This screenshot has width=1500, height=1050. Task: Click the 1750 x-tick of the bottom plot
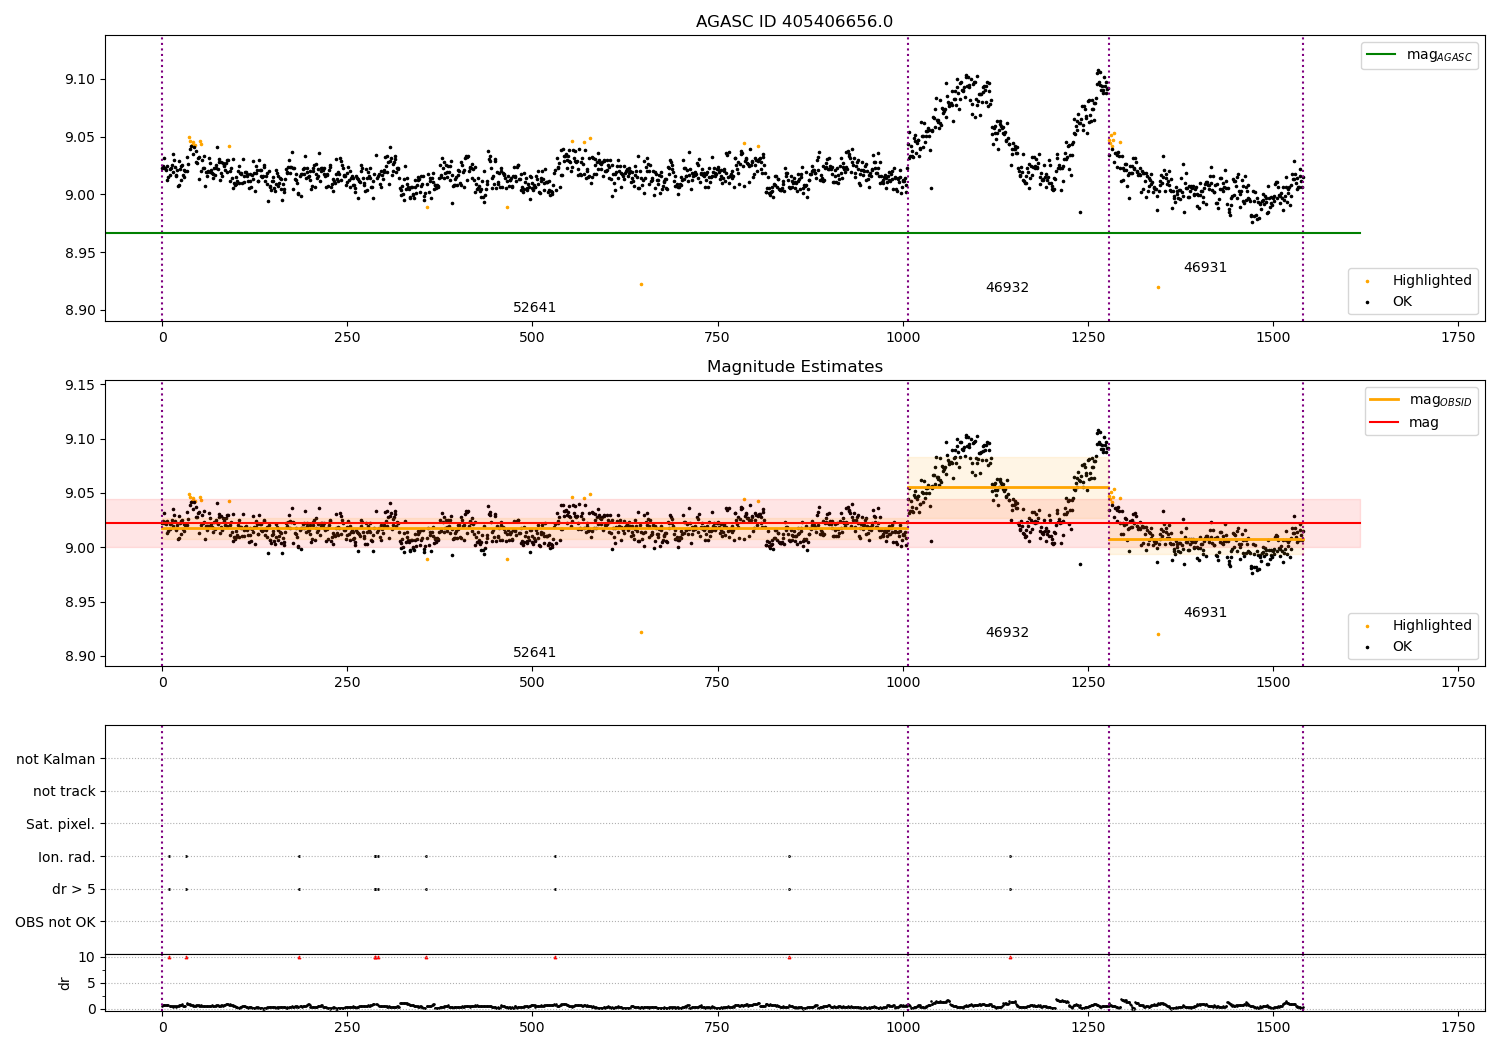(x=1458, y=1027)
